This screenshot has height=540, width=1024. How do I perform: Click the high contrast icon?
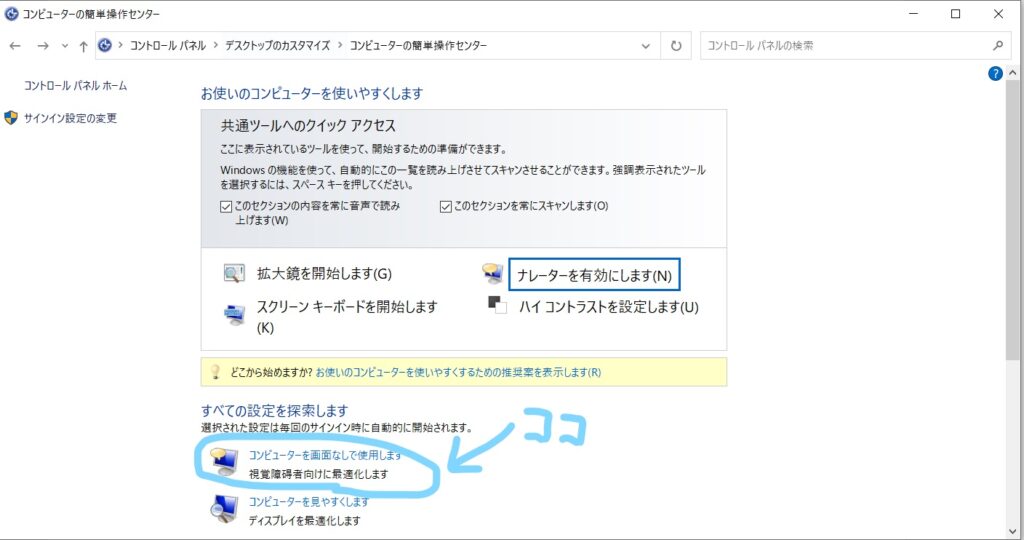pos(498,305)
